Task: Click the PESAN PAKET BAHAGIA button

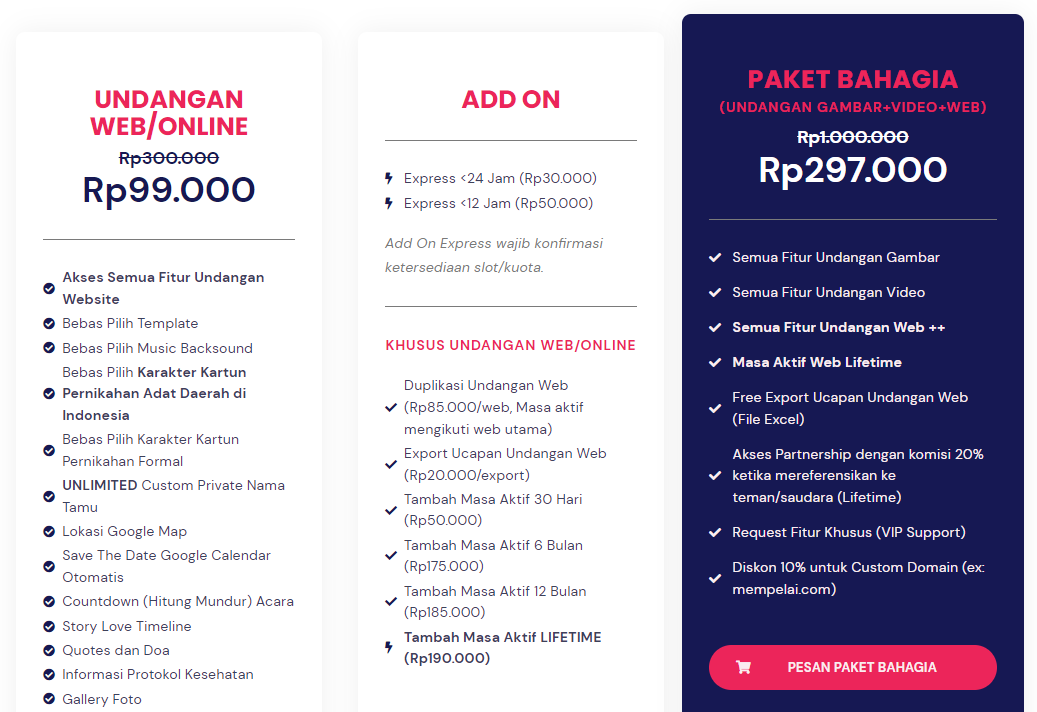Action: 852,667
